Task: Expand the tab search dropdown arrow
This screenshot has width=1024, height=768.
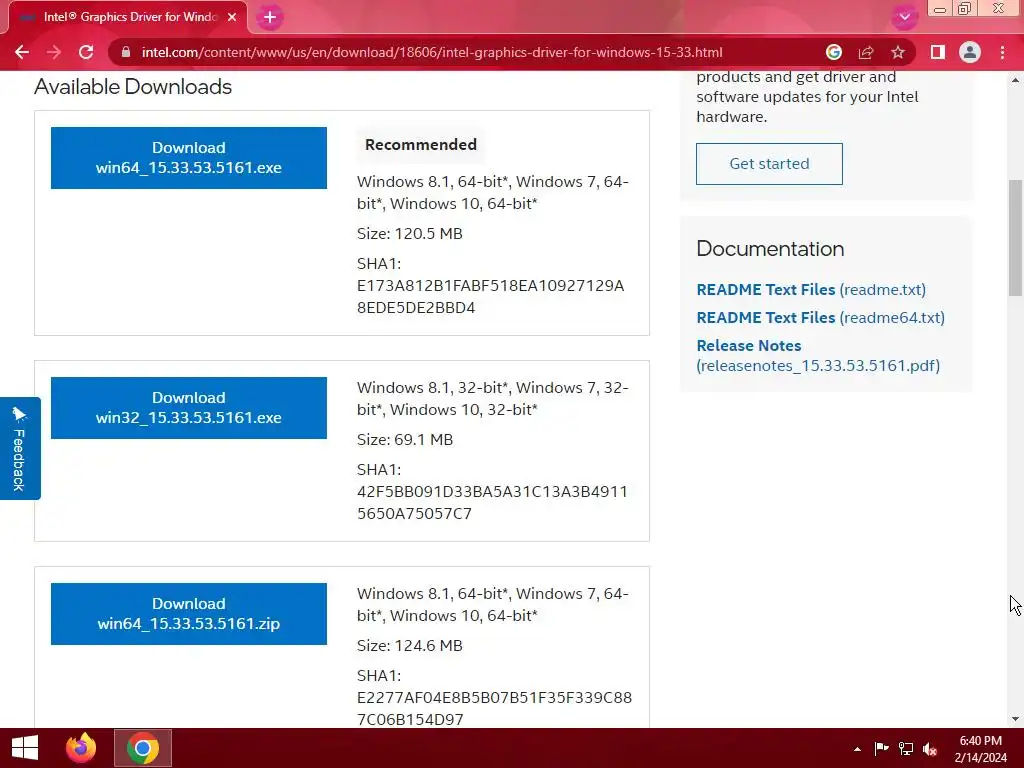Action: click(904, 17)
